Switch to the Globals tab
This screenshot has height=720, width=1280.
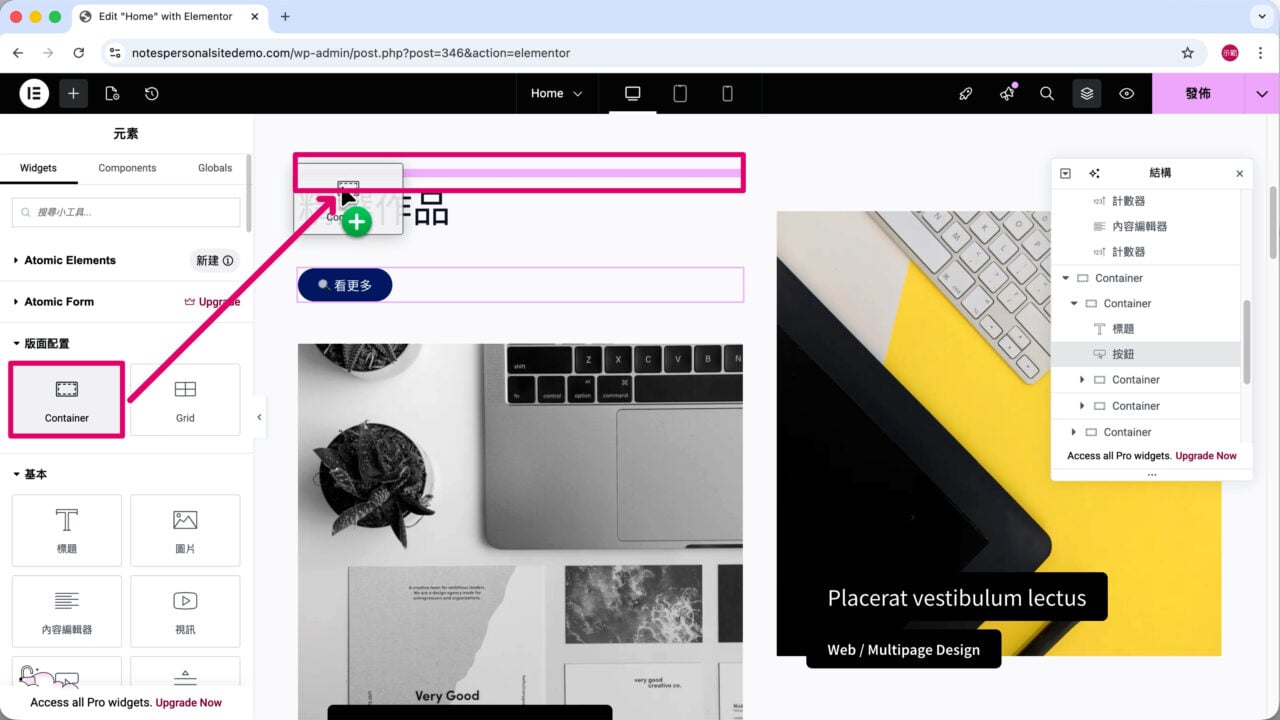[215, 168]
